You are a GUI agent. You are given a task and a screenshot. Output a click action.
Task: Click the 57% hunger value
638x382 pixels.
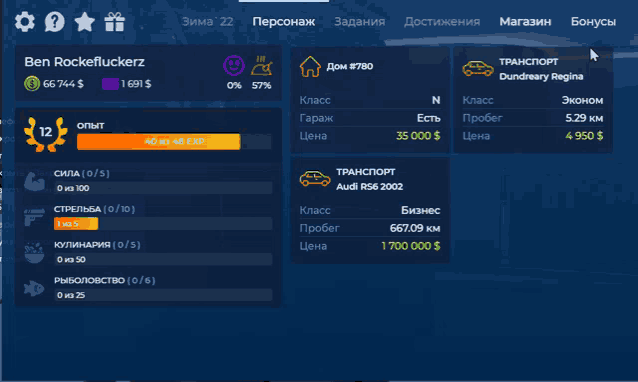point(262,85)
